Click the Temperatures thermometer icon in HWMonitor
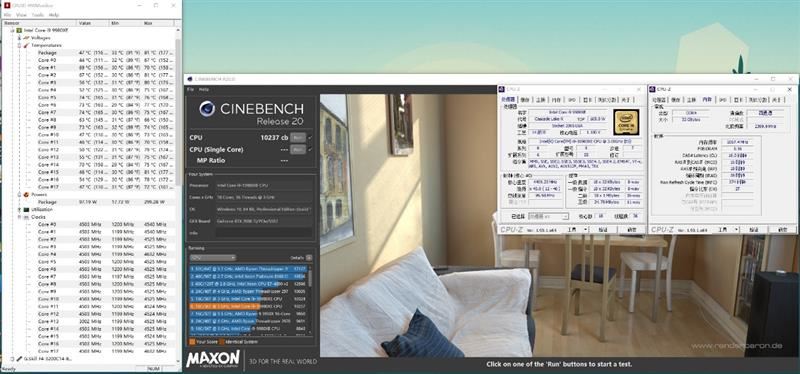 [x=26, y=45]
